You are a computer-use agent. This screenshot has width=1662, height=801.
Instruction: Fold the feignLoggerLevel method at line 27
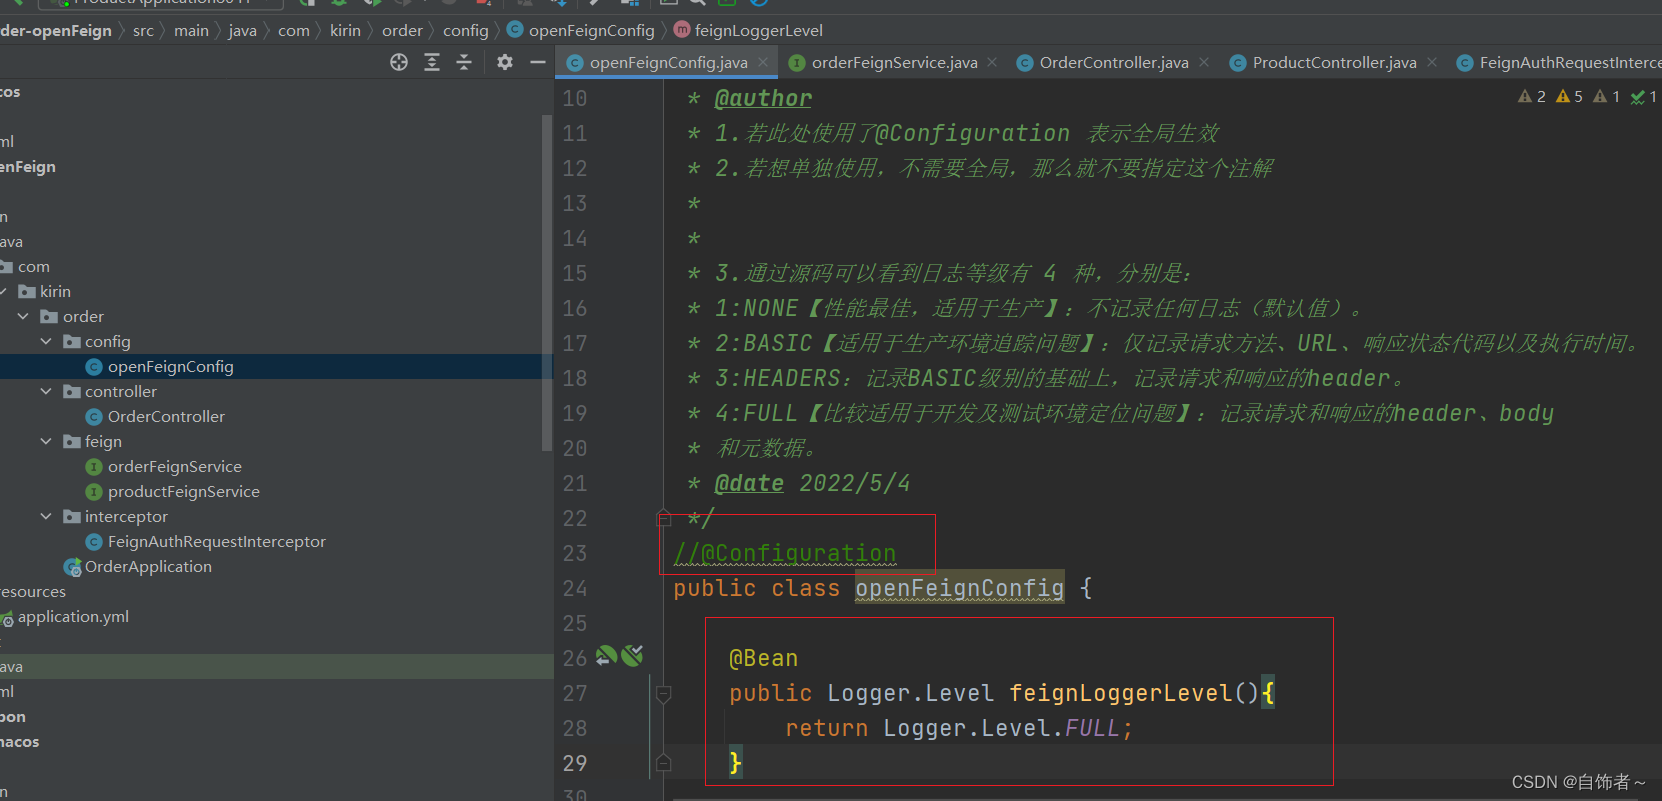click(663, 693)
